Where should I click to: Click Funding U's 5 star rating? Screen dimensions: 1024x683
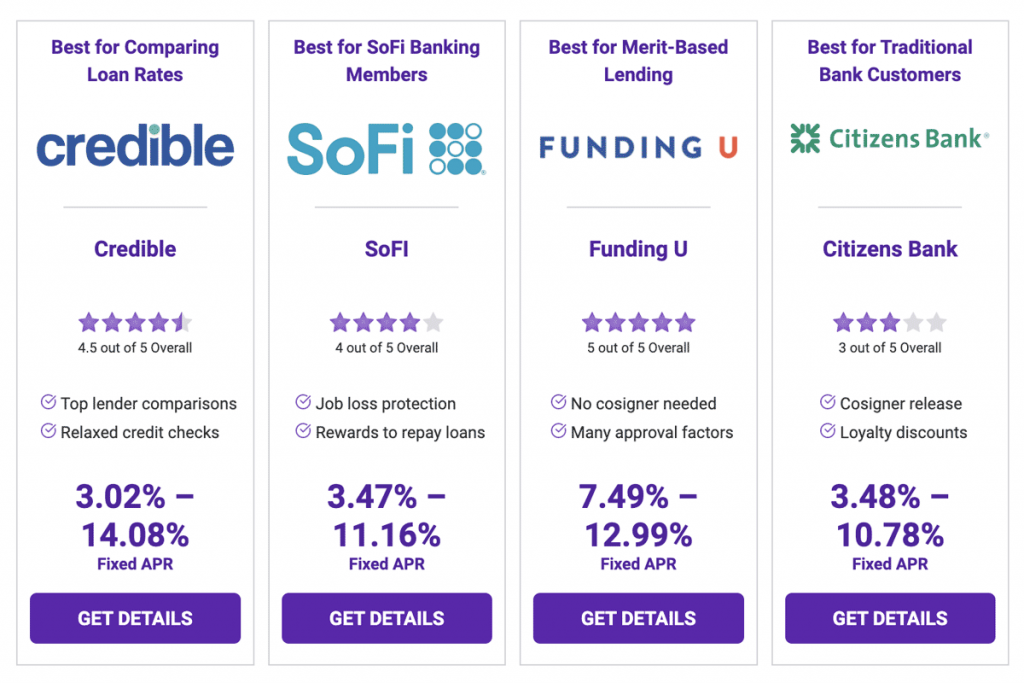[x=638, y=323]
